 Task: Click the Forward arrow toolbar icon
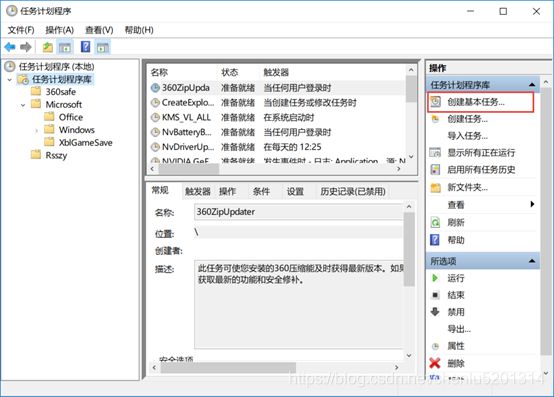(x=26, y=47)
